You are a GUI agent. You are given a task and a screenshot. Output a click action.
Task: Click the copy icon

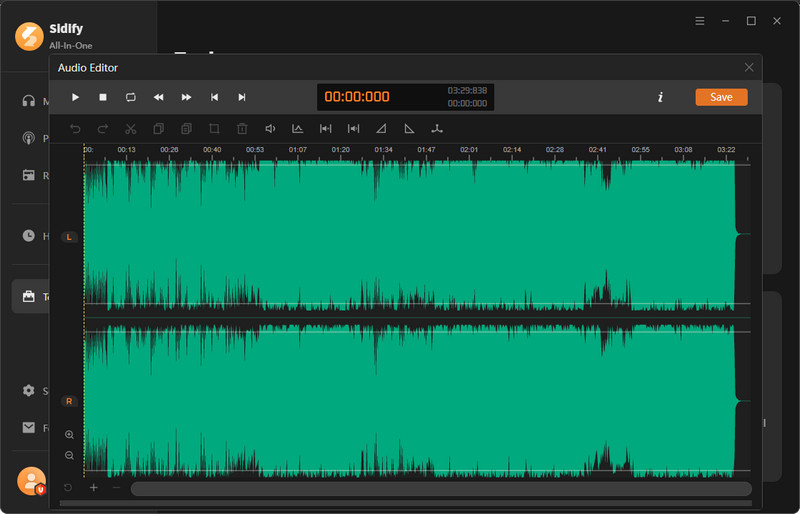(x=159, y=129)
